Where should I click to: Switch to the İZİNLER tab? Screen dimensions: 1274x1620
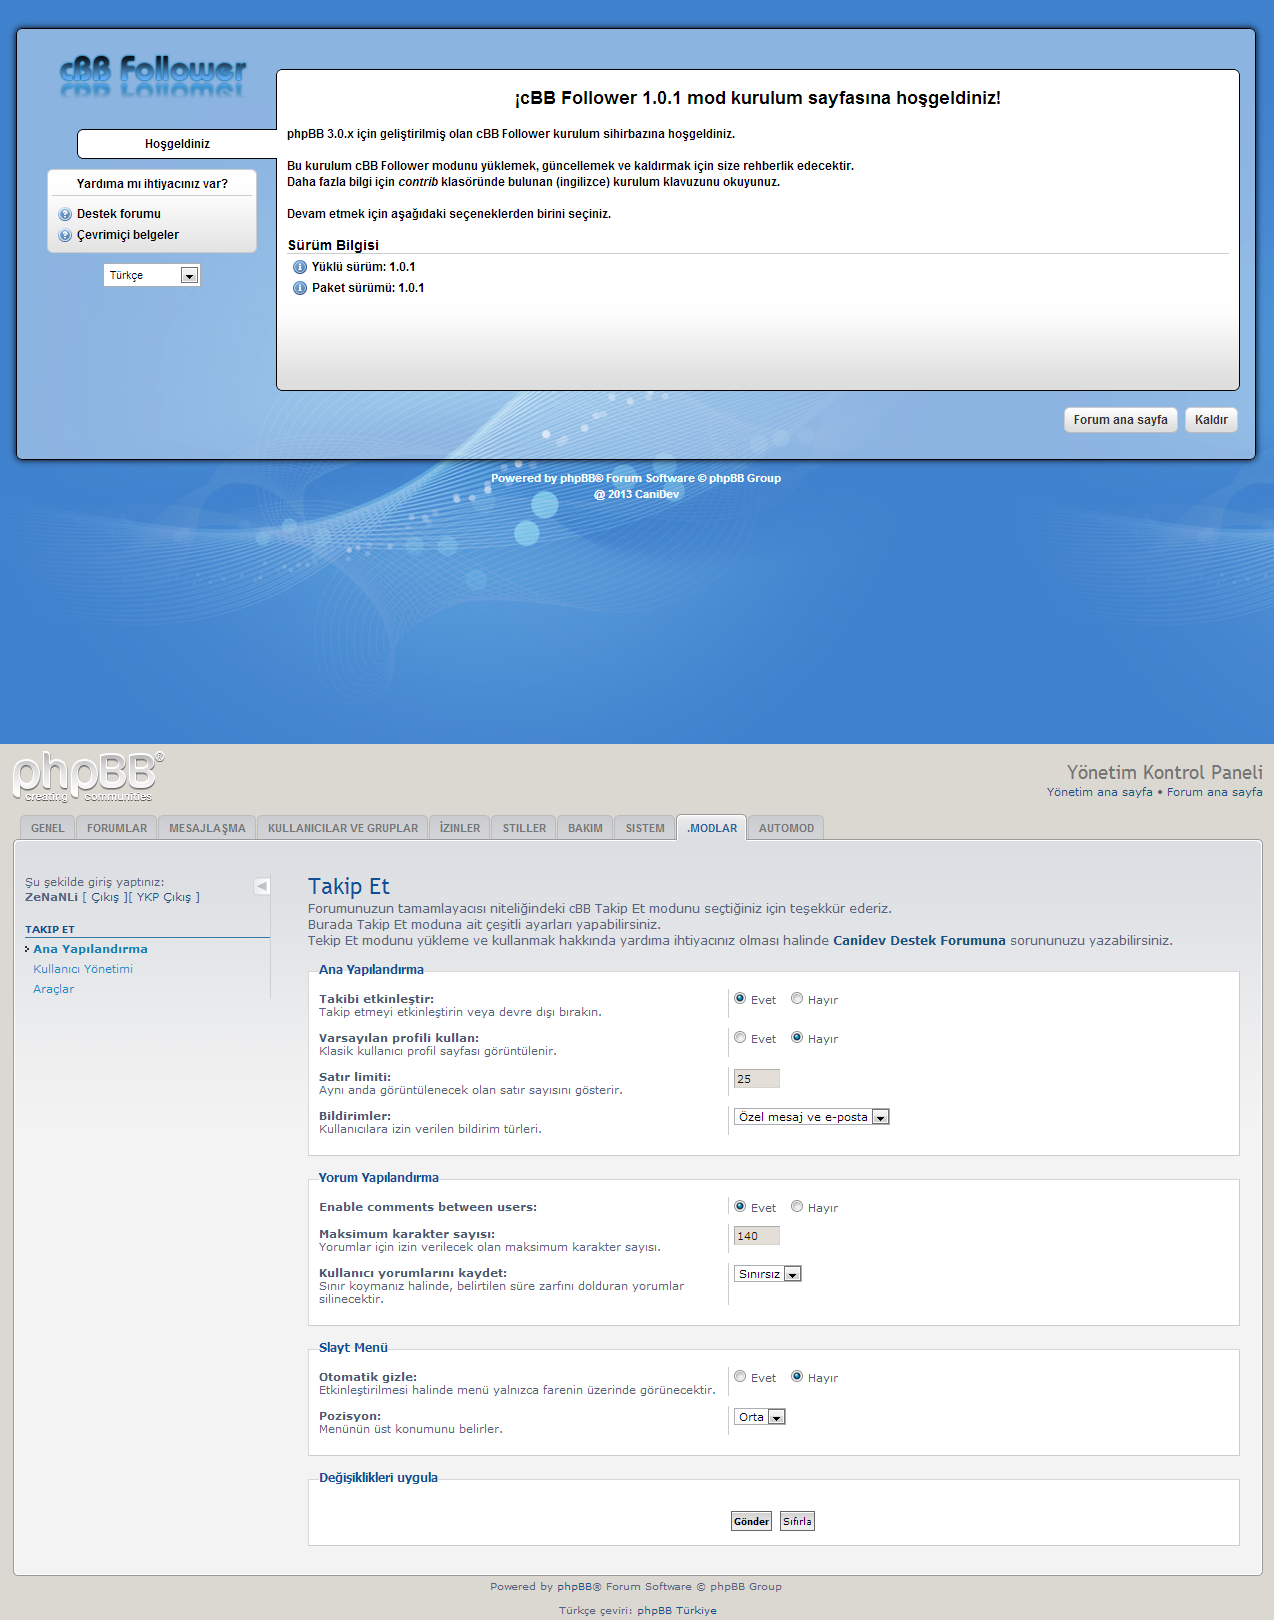coord(460,828)
